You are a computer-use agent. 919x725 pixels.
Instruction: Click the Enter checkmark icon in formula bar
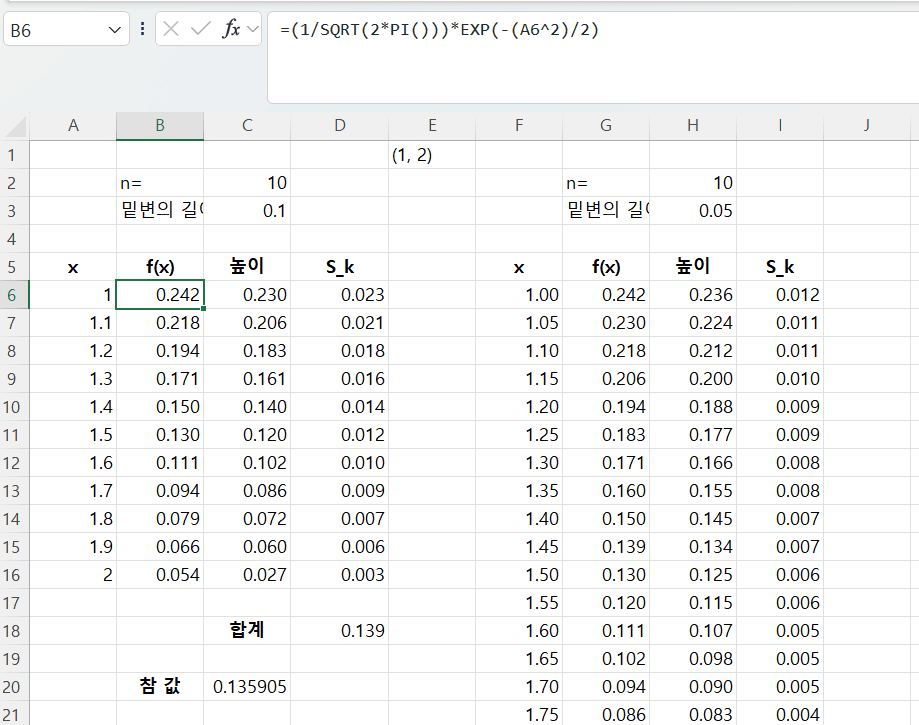point(201,29)
